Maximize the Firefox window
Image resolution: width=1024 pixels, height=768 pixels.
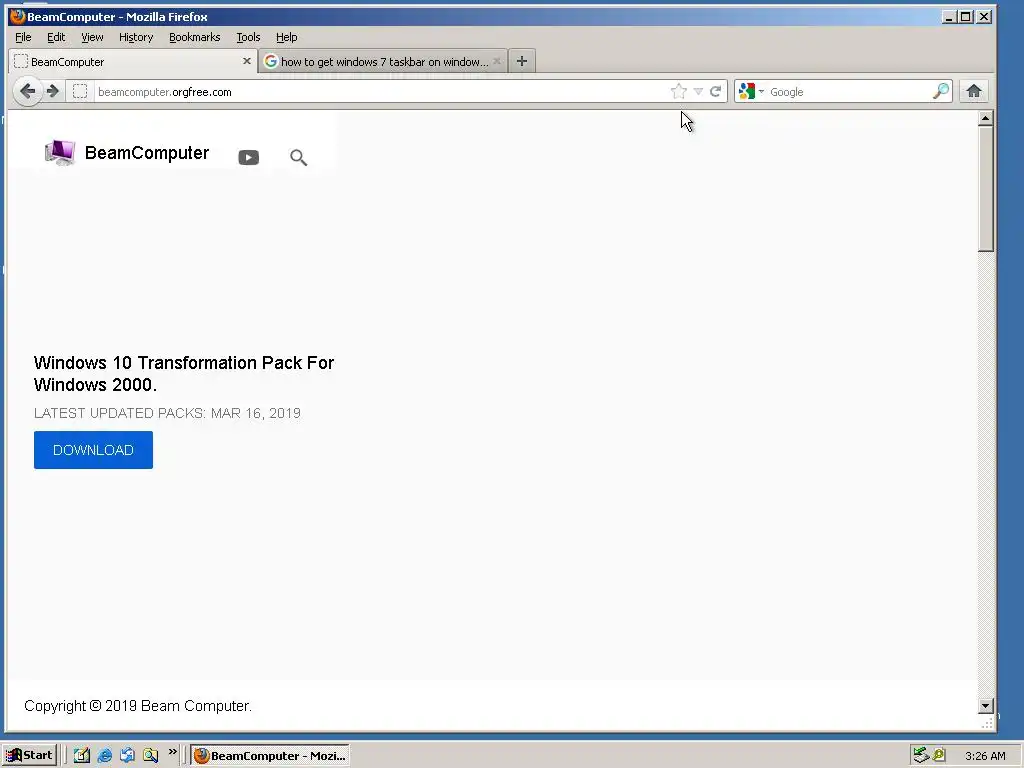(966, 17)
